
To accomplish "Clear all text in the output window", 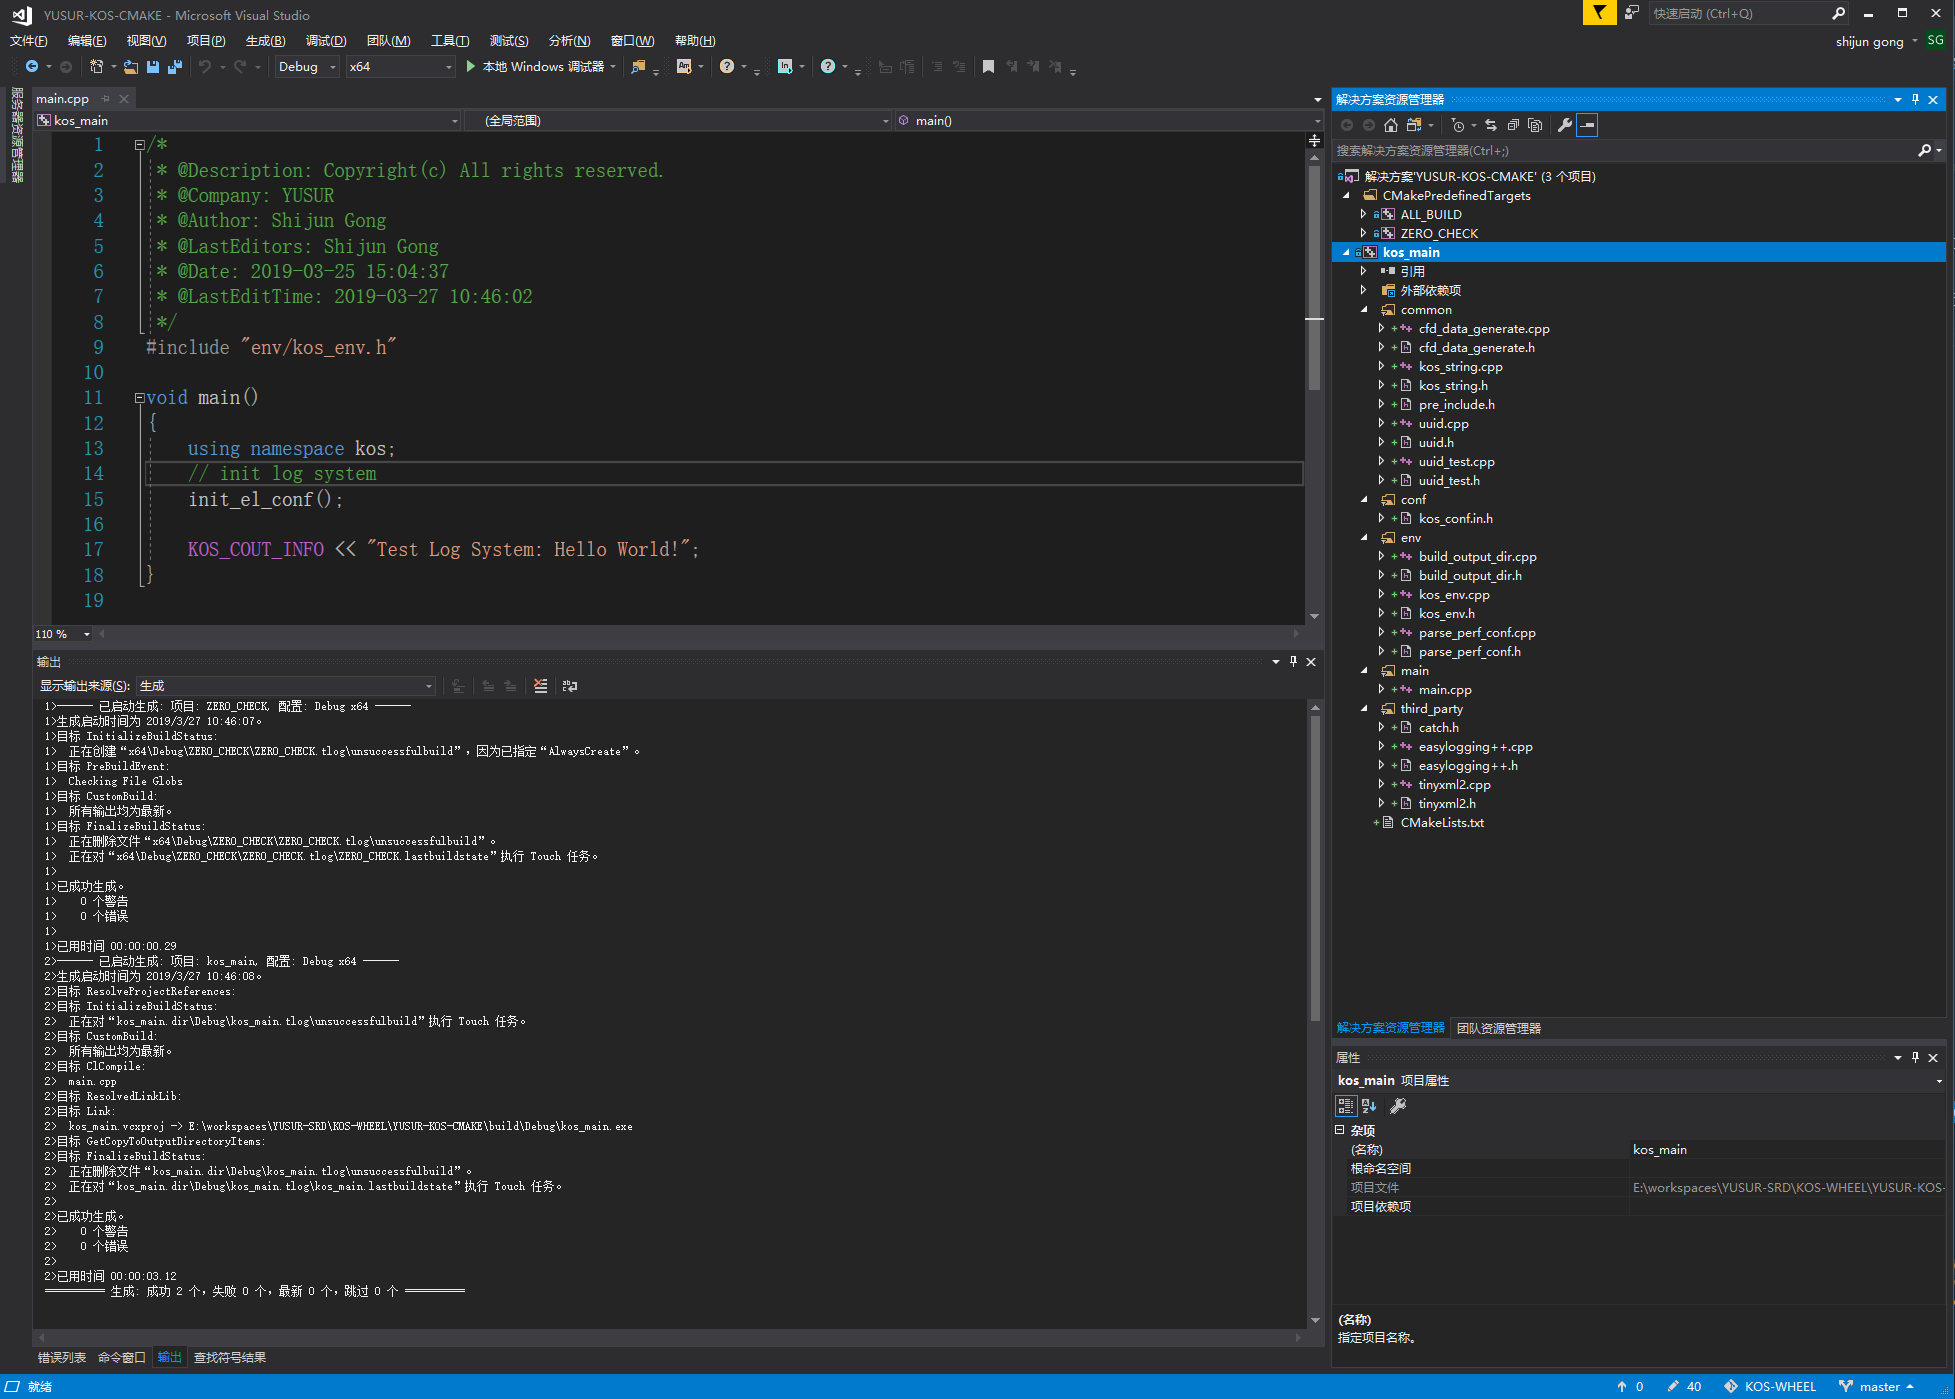I will click(x=541, y=686).
